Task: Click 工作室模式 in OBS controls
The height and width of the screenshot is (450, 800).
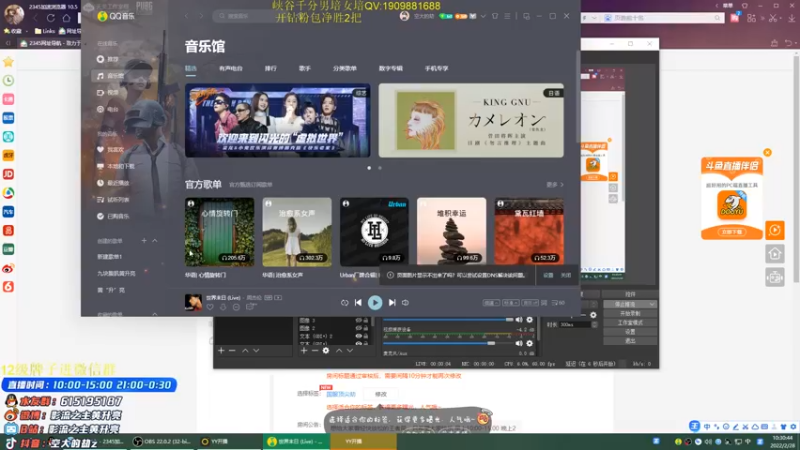Action: [x=630, y=322]
